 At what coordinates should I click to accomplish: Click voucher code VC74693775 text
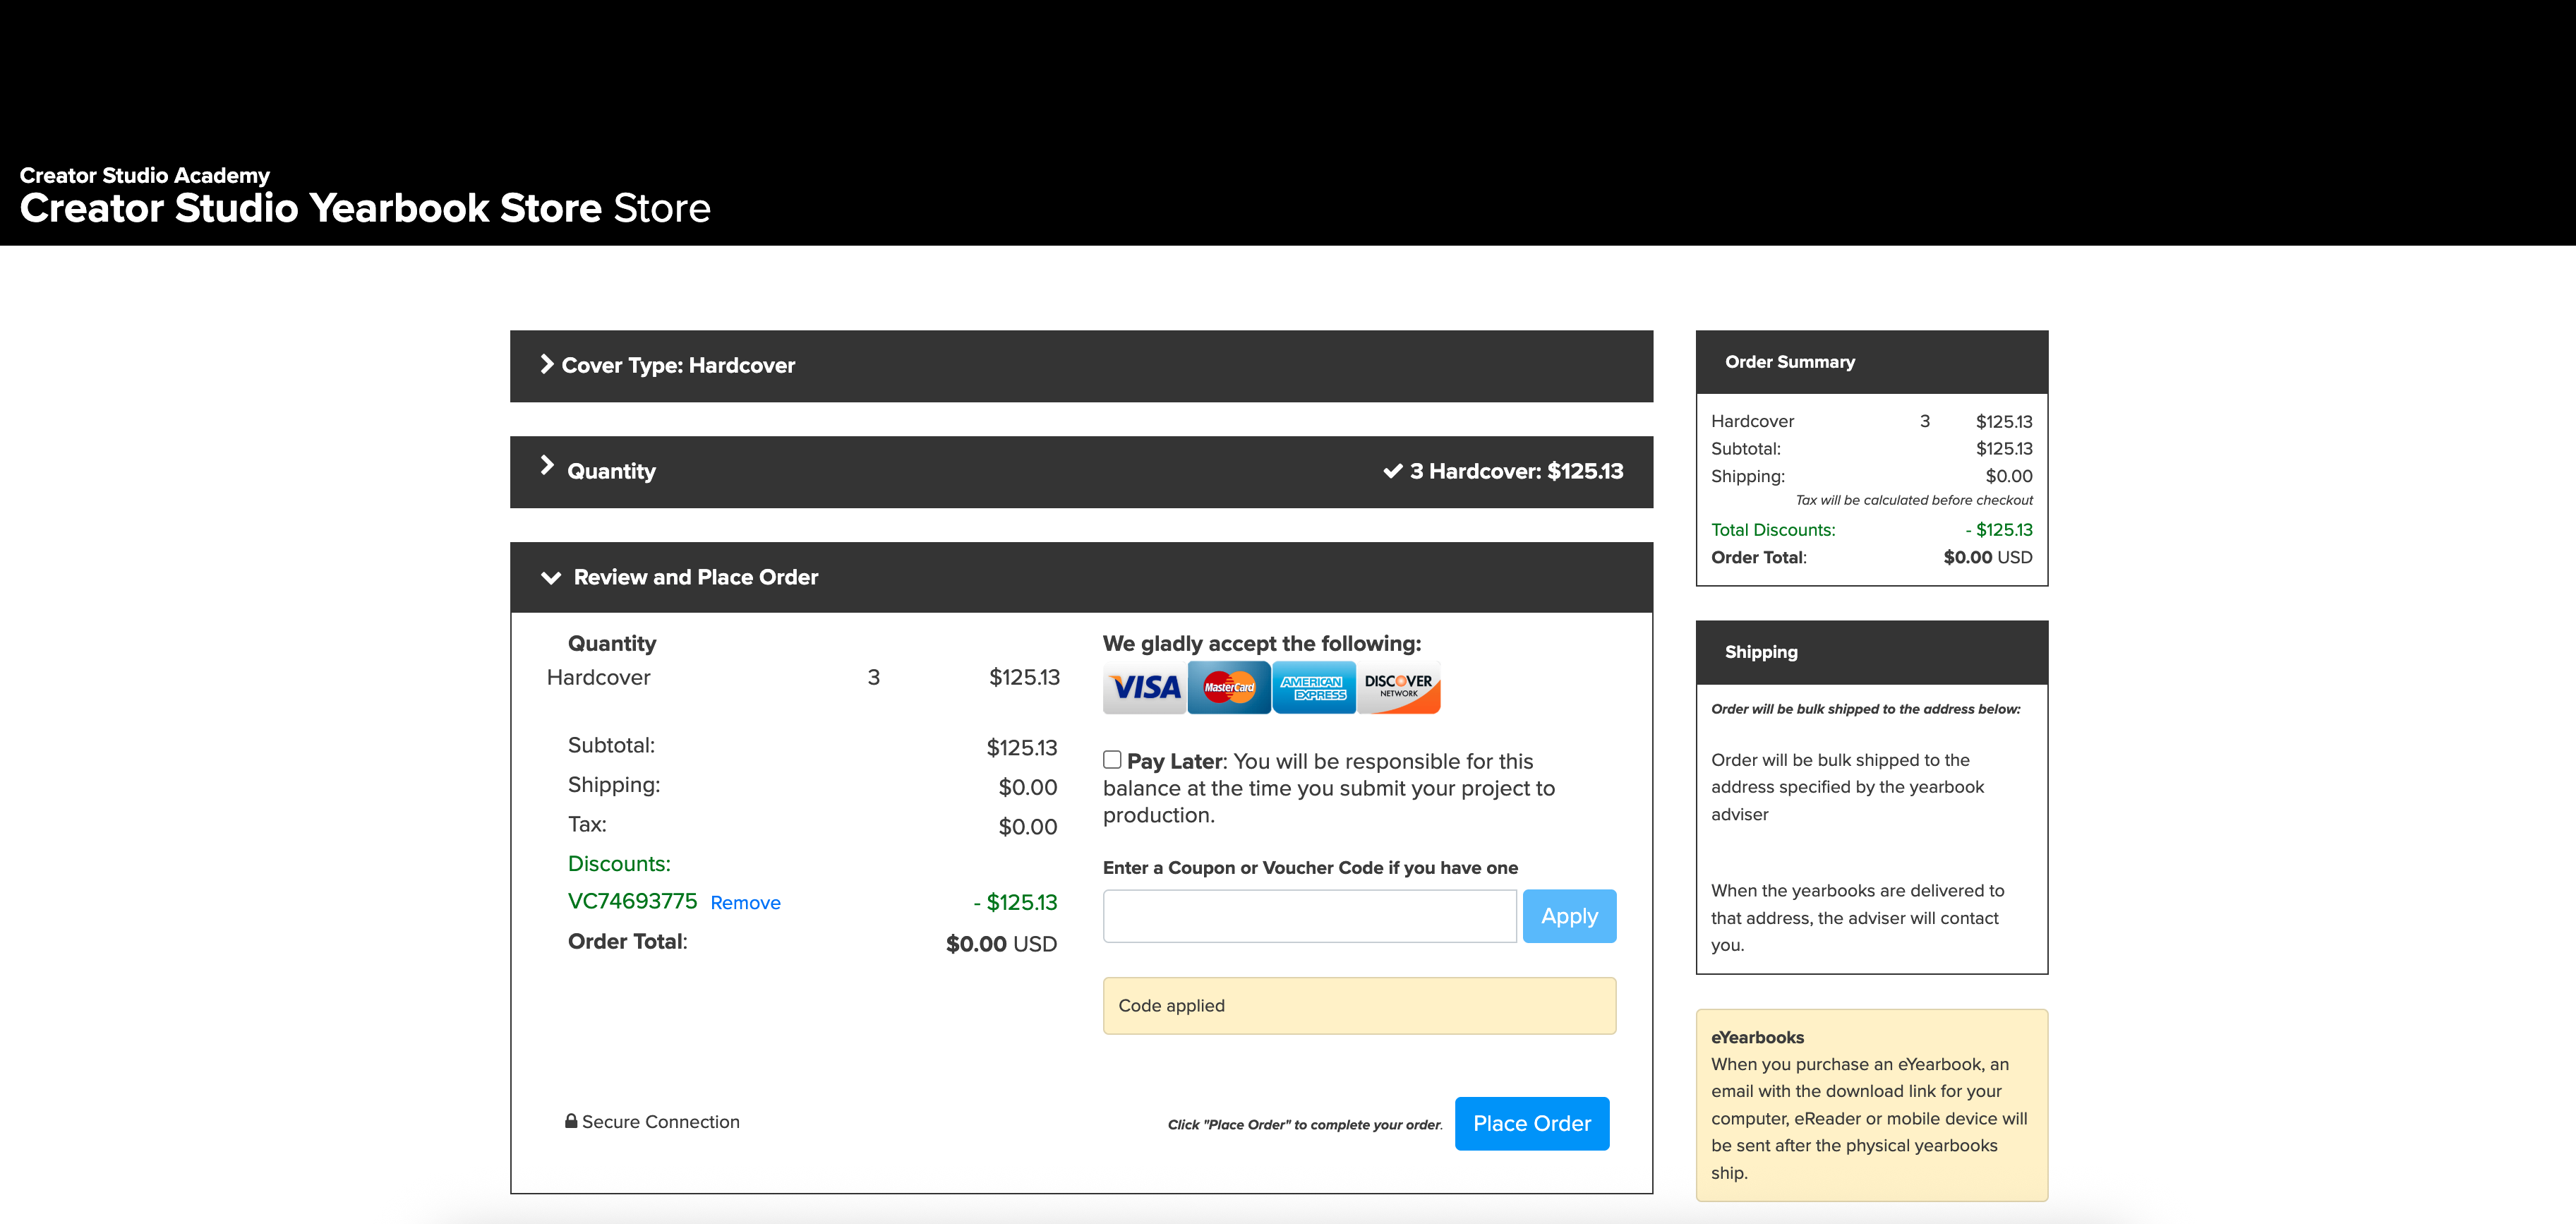click(632, 901)
